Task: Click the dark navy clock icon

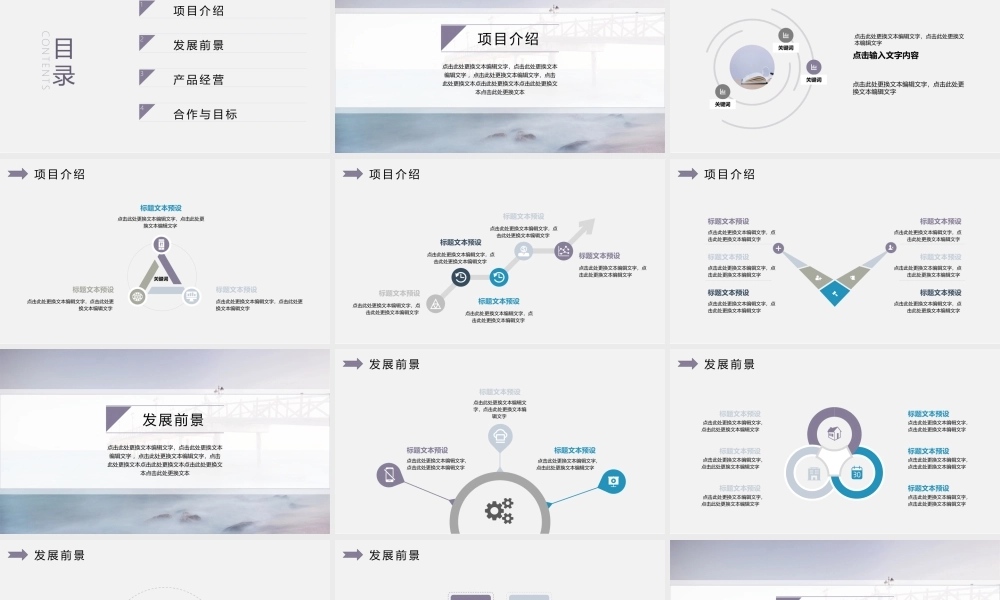Action: (x=461, y=277)
